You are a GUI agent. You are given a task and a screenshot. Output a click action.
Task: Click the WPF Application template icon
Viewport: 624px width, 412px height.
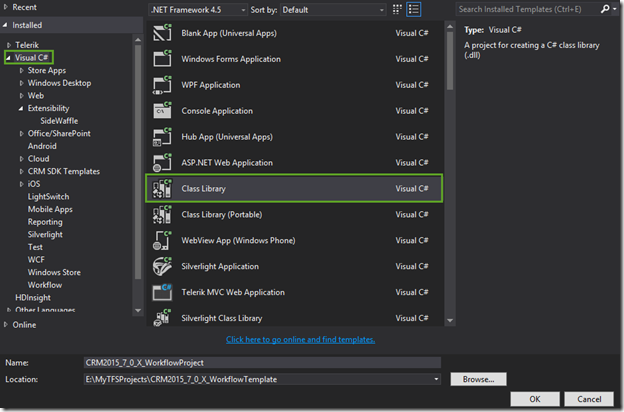point(162,84)
